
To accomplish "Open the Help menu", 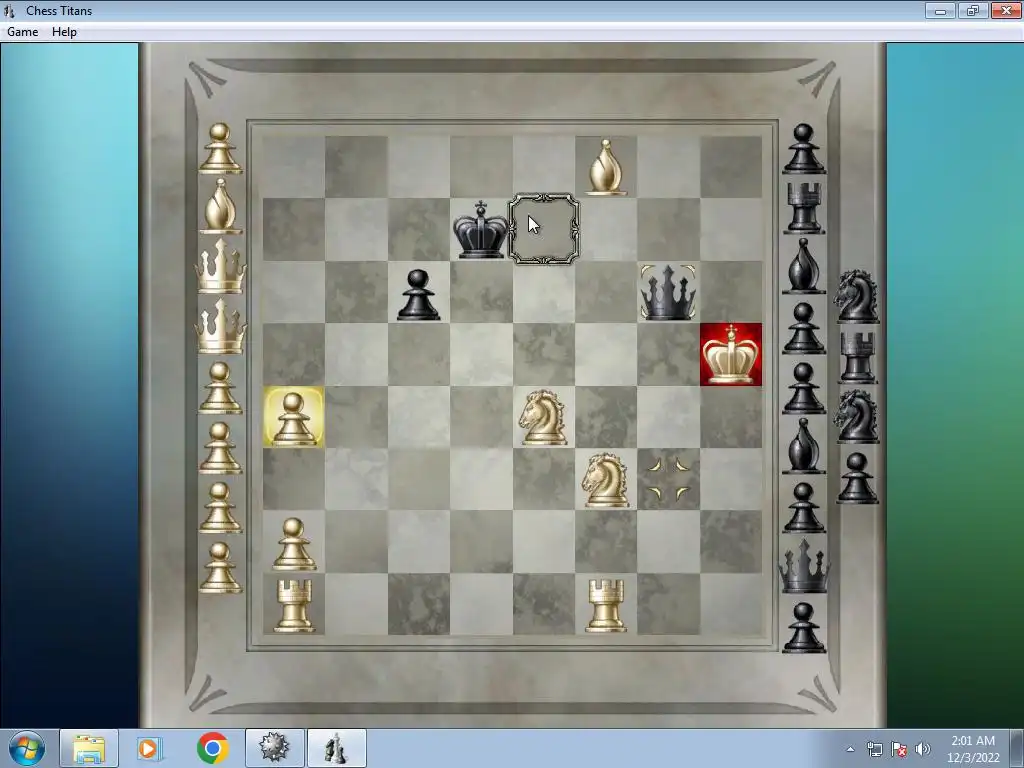I will (x=64, y=32).
